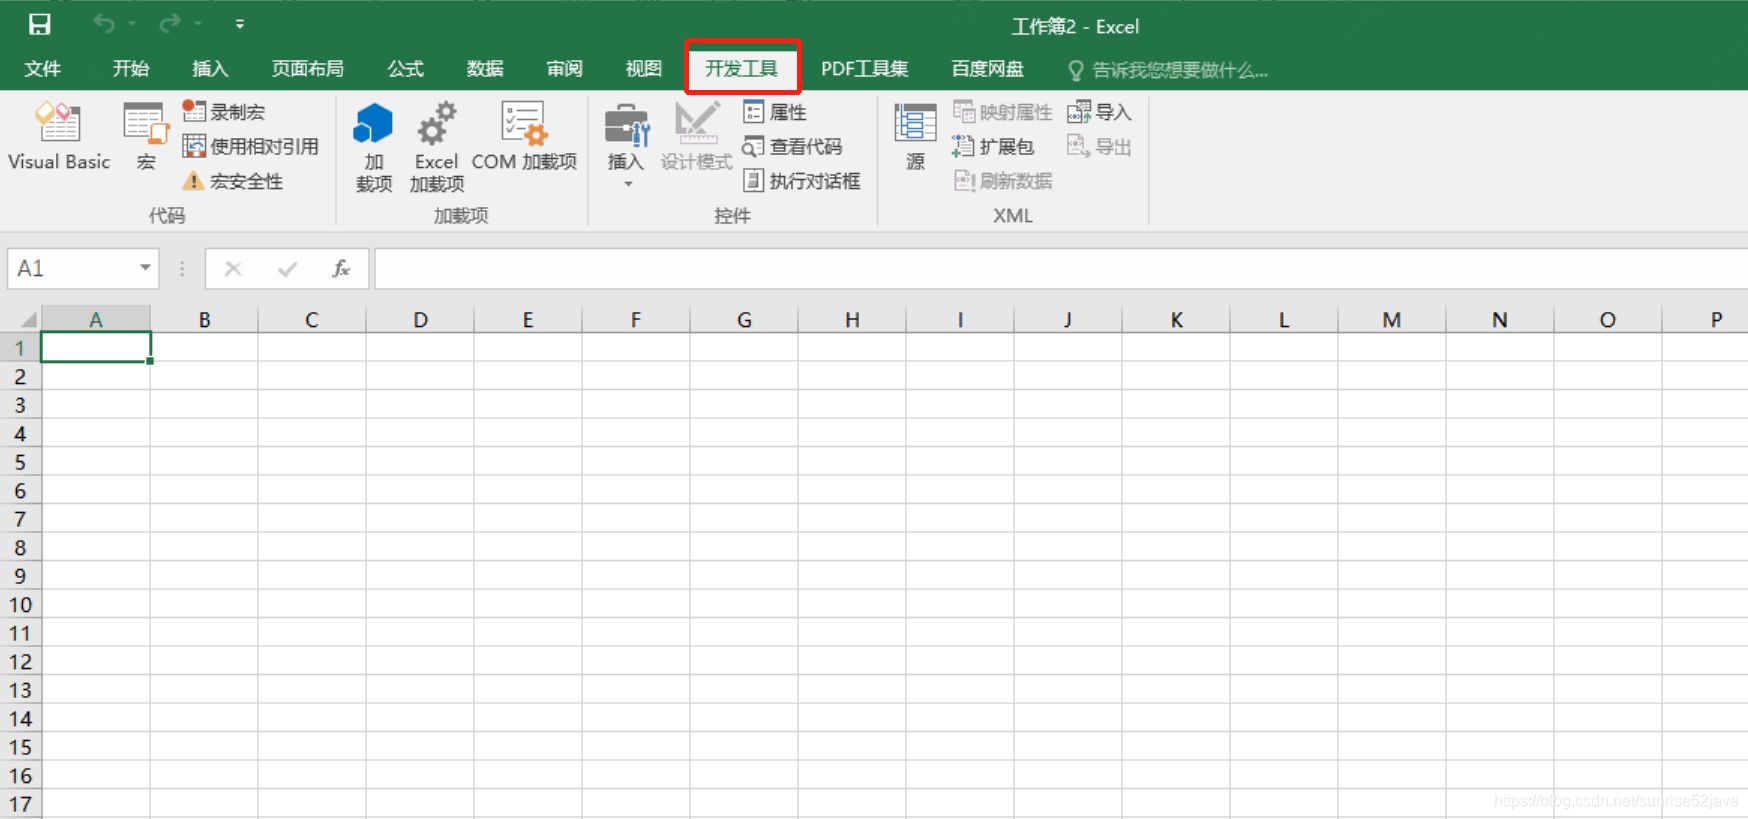Switch to the 审阅 review tab
The height and width of the screenshot is (819, 1748).
[x=565, y=69]
